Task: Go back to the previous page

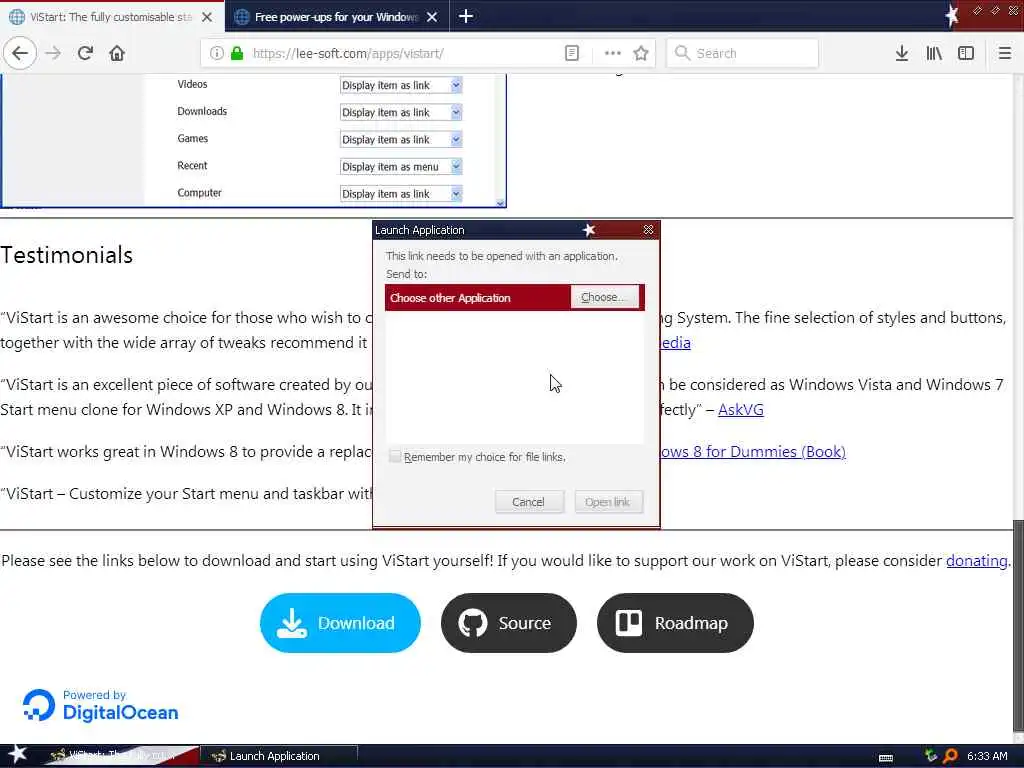Action: [x=20, y=53]
